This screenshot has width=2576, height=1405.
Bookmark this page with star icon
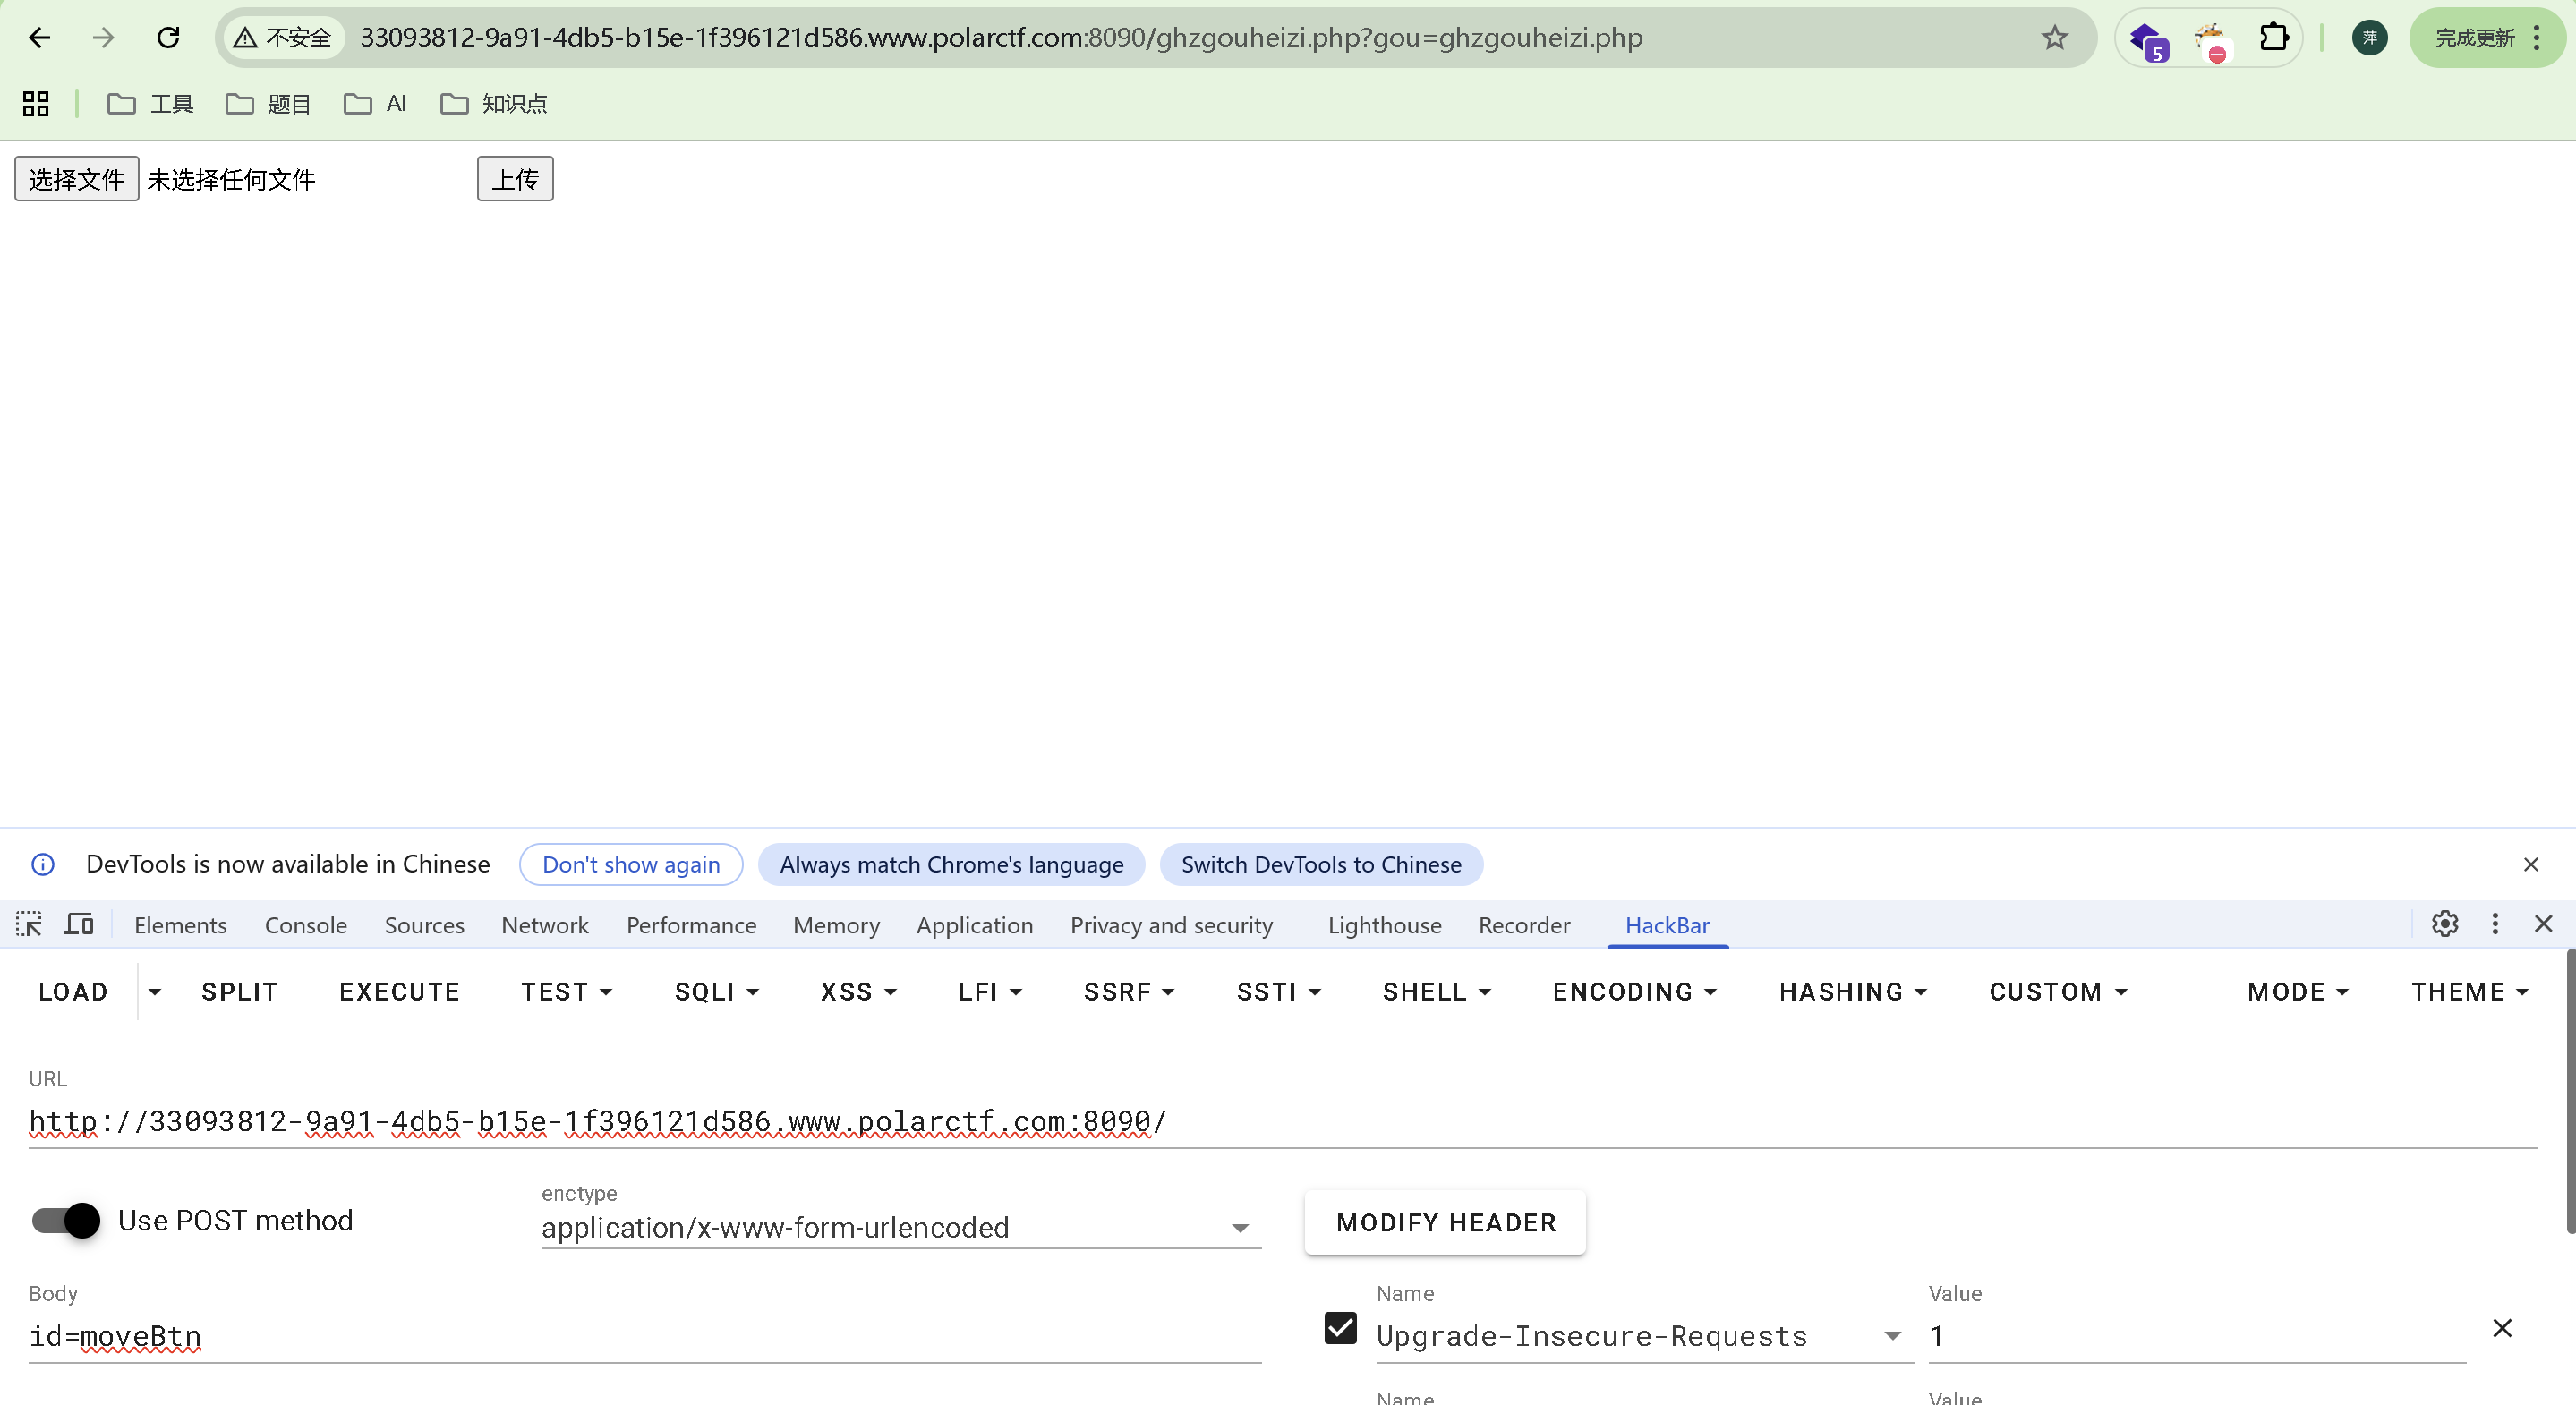2054,38
